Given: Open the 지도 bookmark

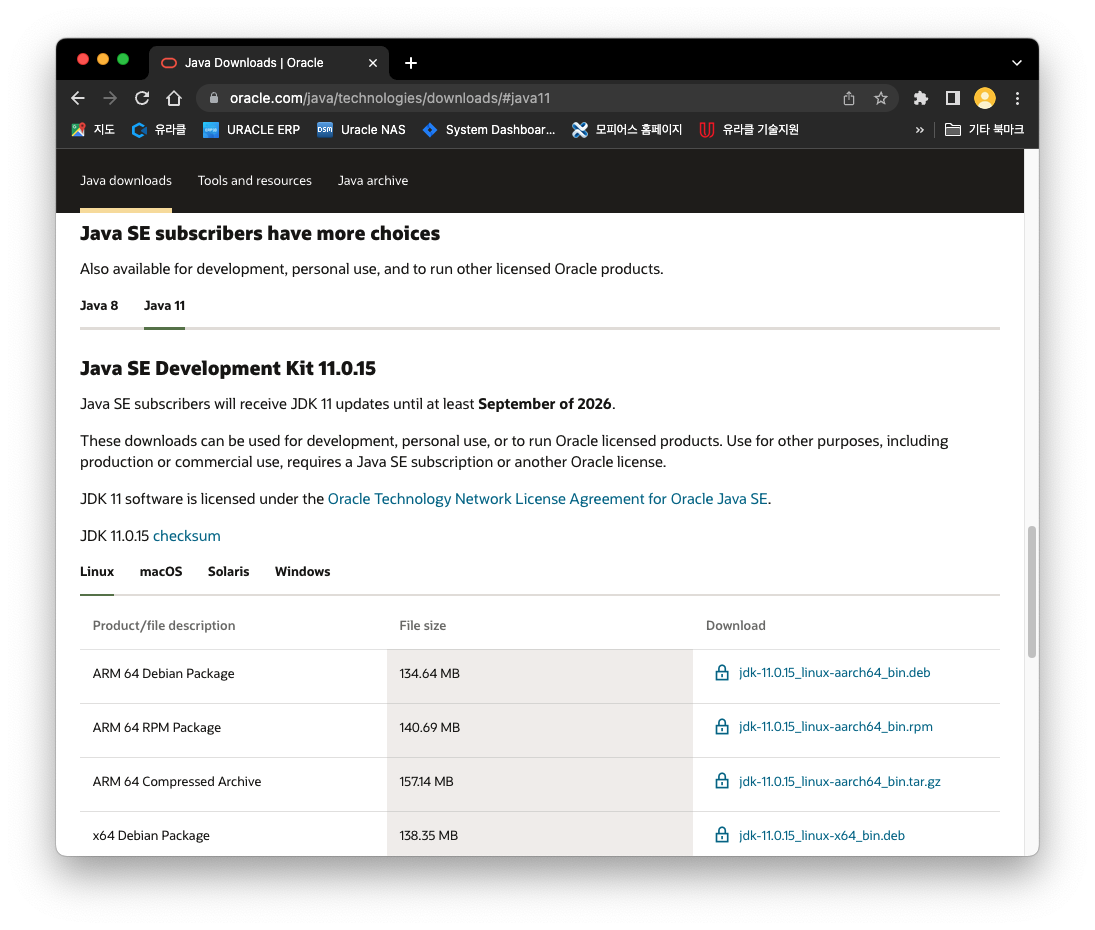Looking at the screenshot, I should (93, 130).
